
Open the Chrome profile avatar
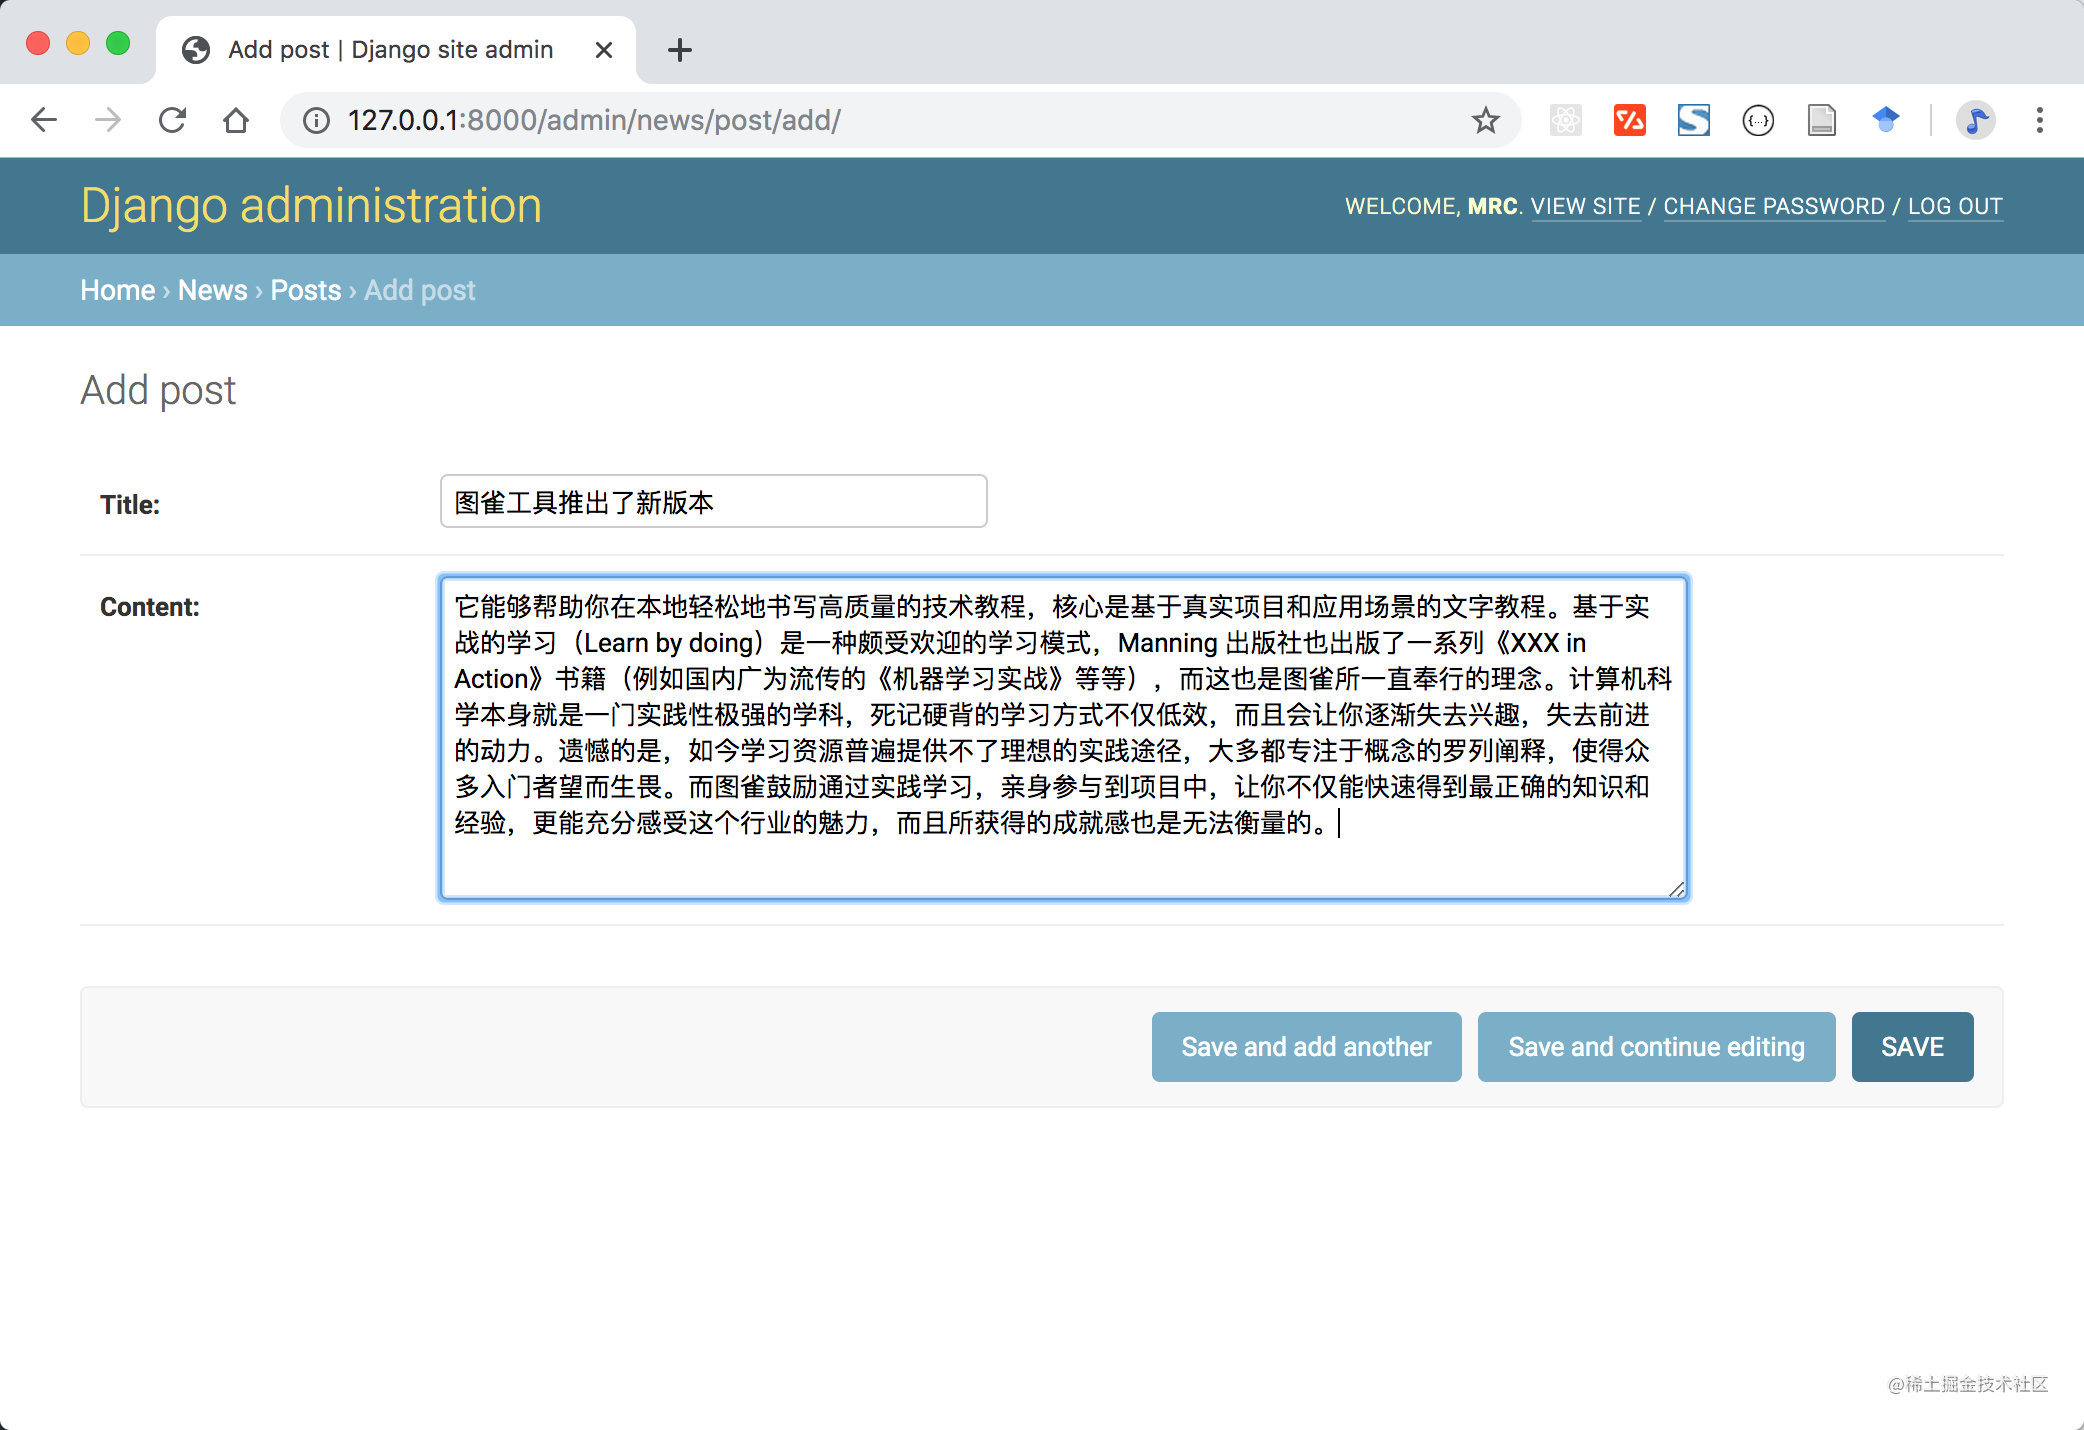coord(1976,121)
